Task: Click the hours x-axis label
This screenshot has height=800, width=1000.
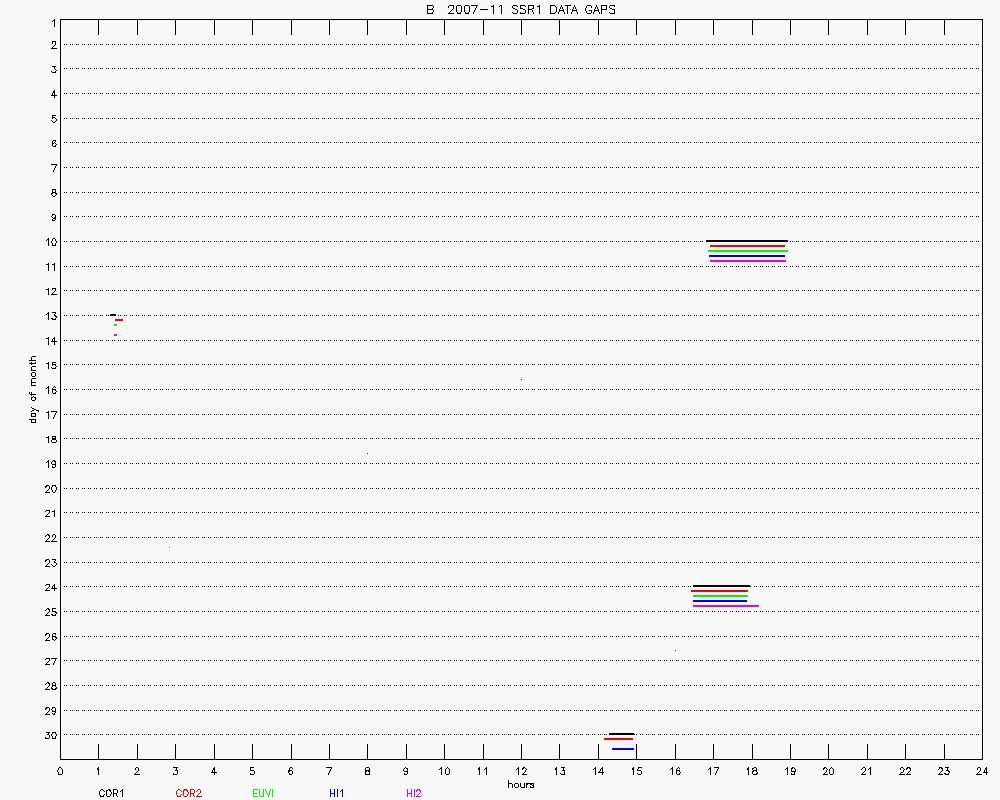Action: (520, 785)
